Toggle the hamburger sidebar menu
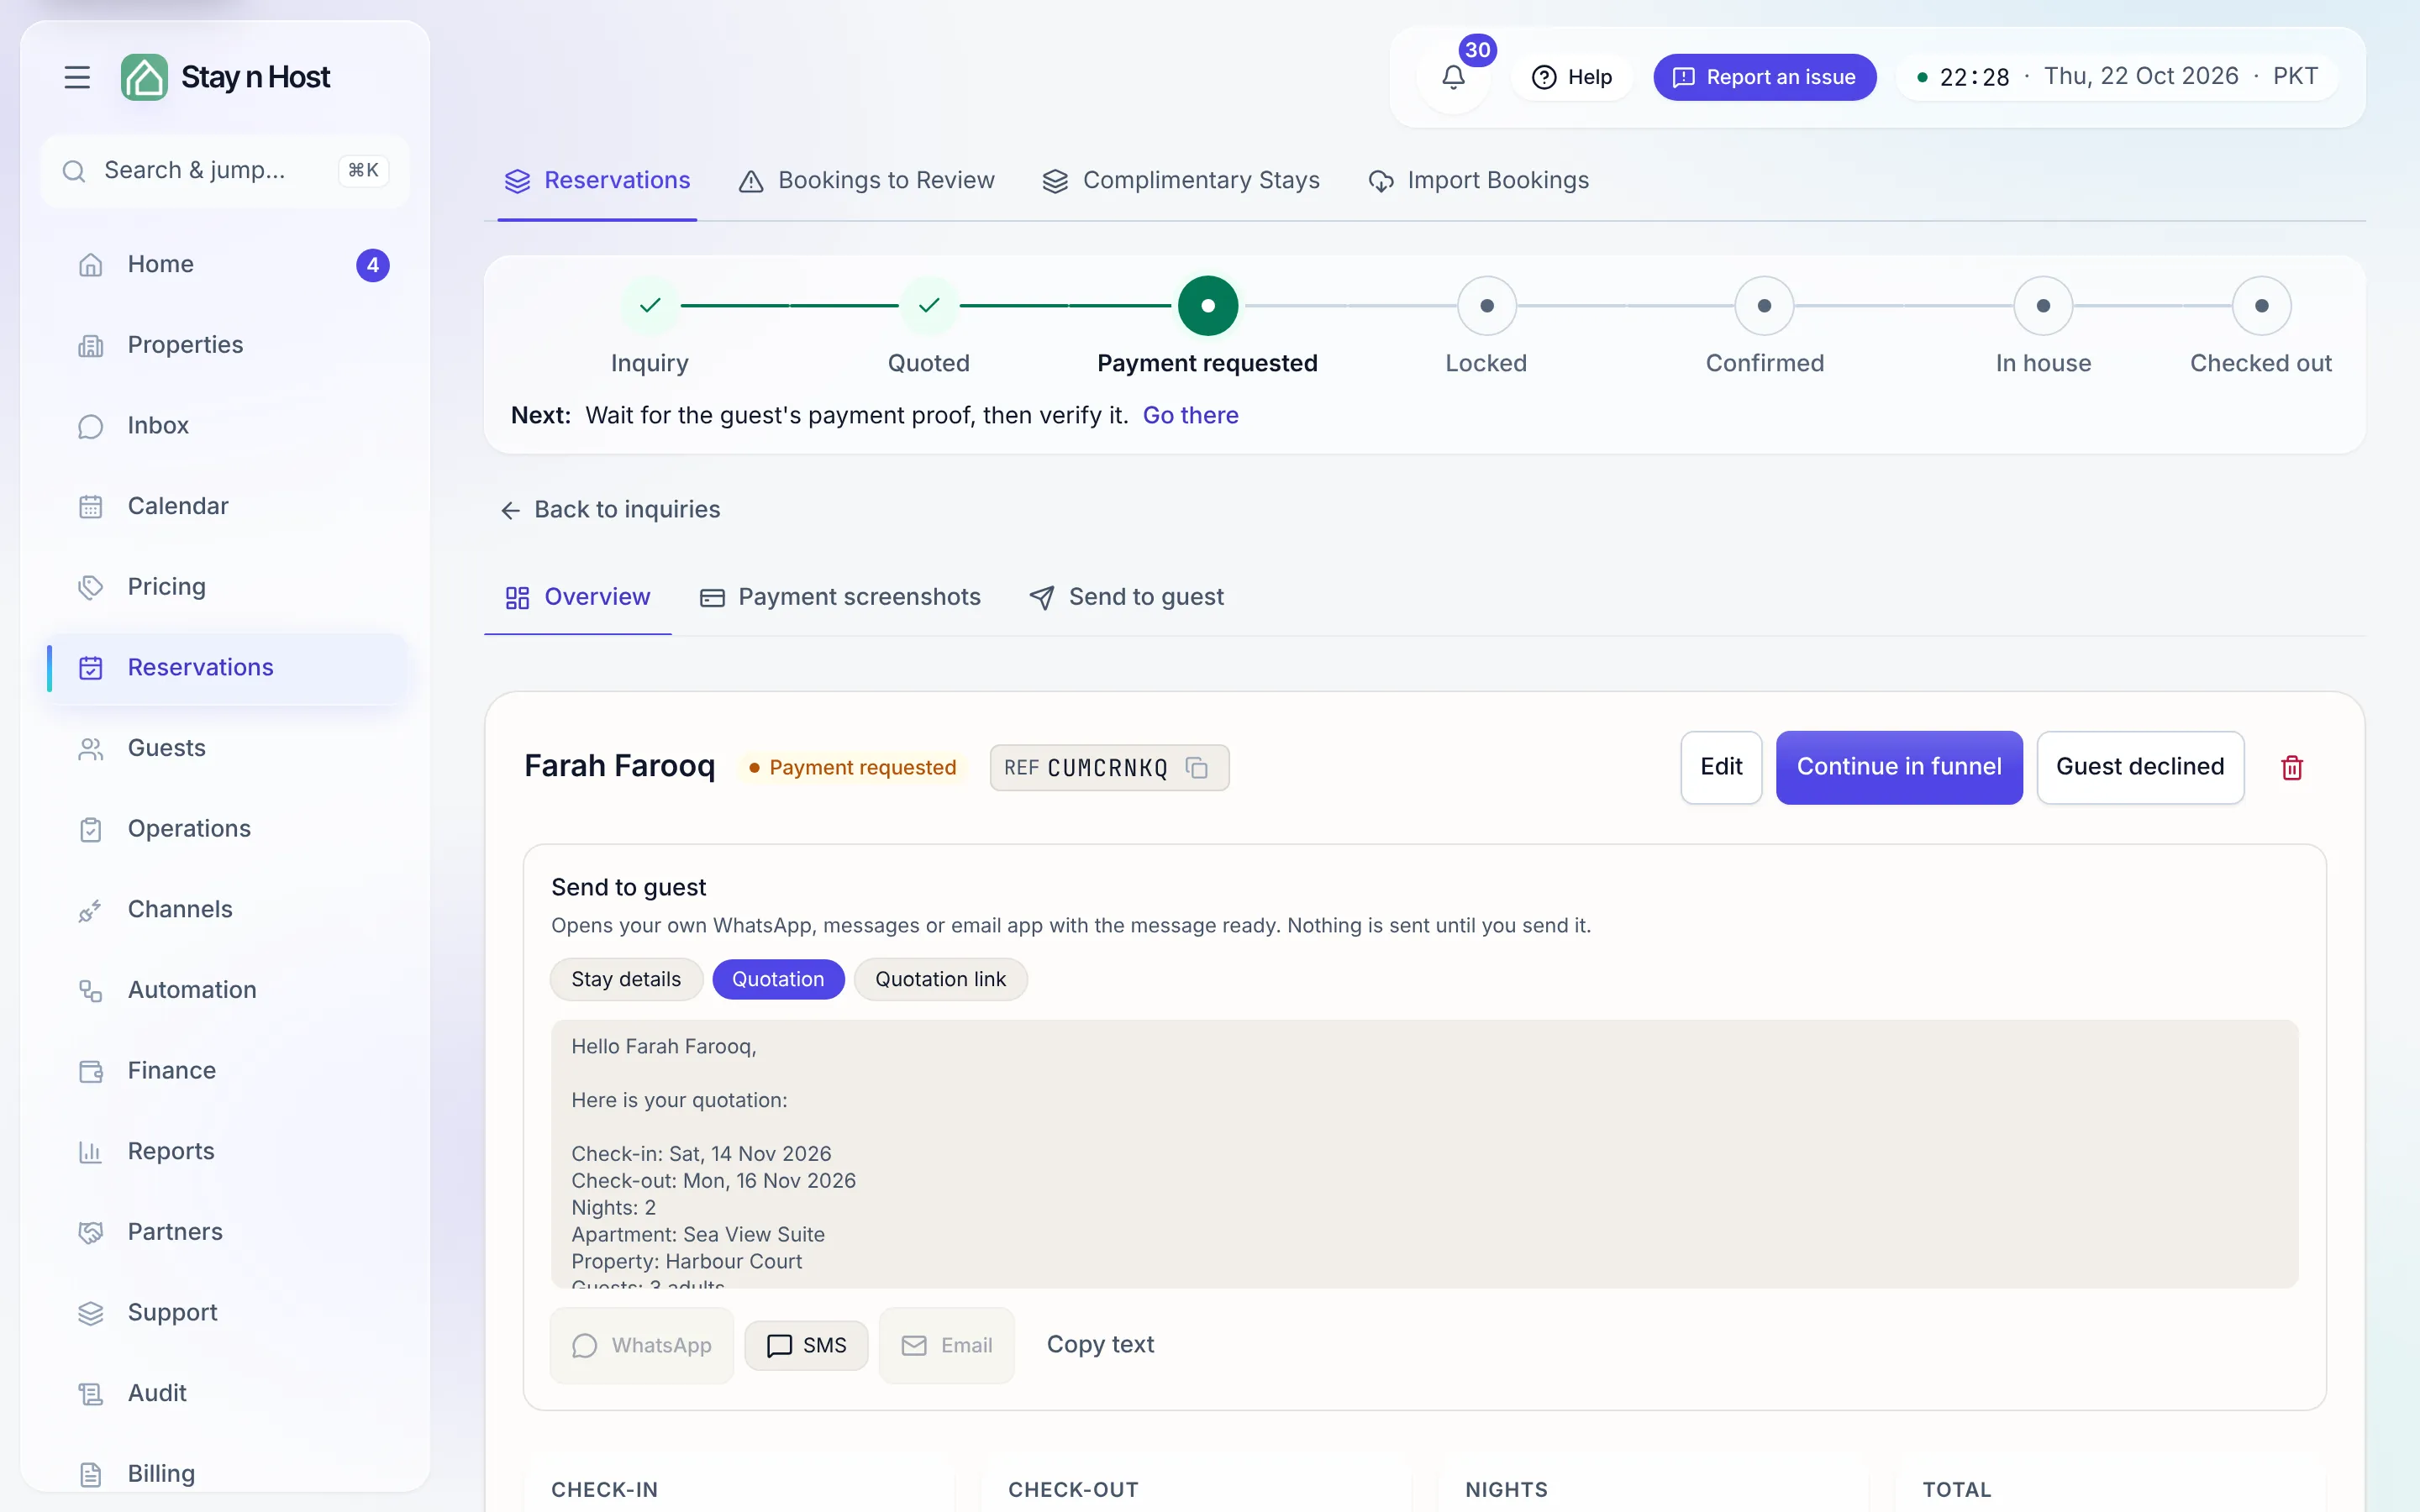The height and width of the screenshot is (1512, 2420). pyautogui.click(x=77, y=77)
